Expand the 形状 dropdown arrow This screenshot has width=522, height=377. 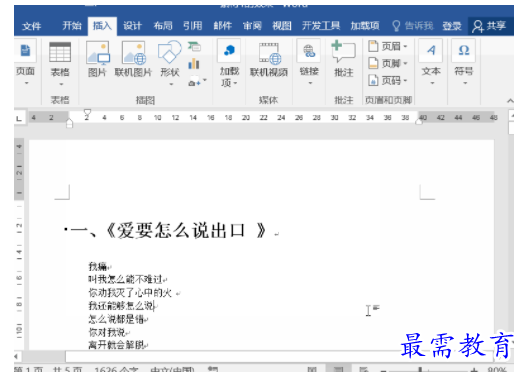pyautogui.click(x=171, y=84)
